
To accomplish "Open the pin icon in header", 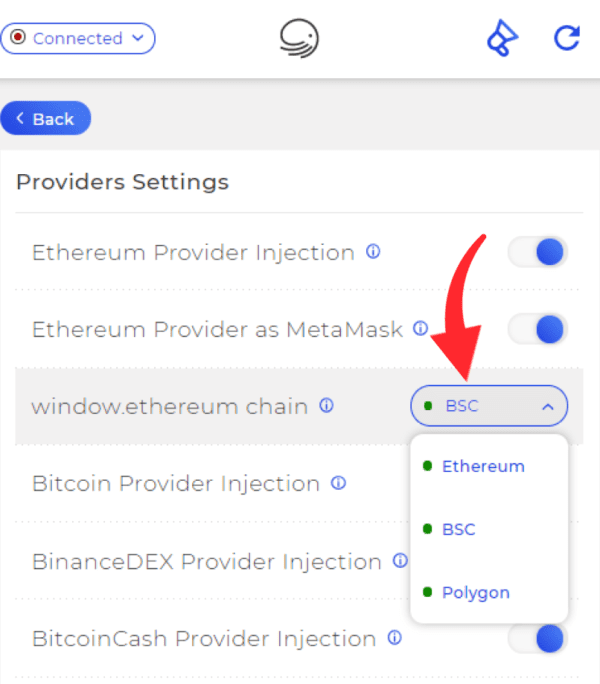I will click(502, 38).
